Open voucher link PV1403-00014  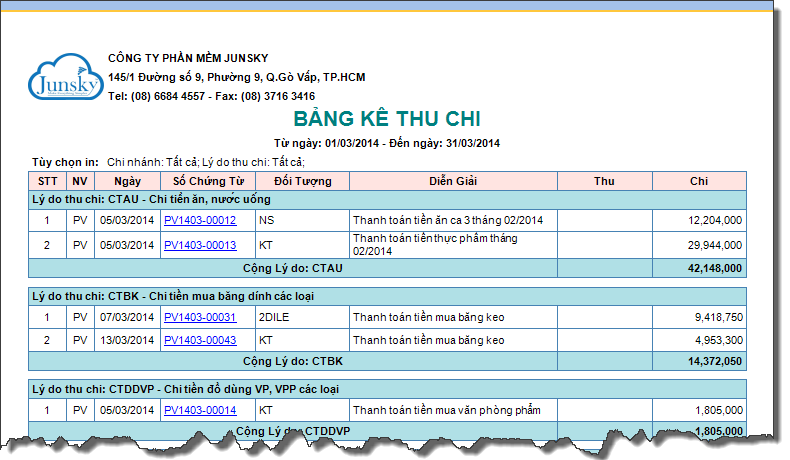200,410
